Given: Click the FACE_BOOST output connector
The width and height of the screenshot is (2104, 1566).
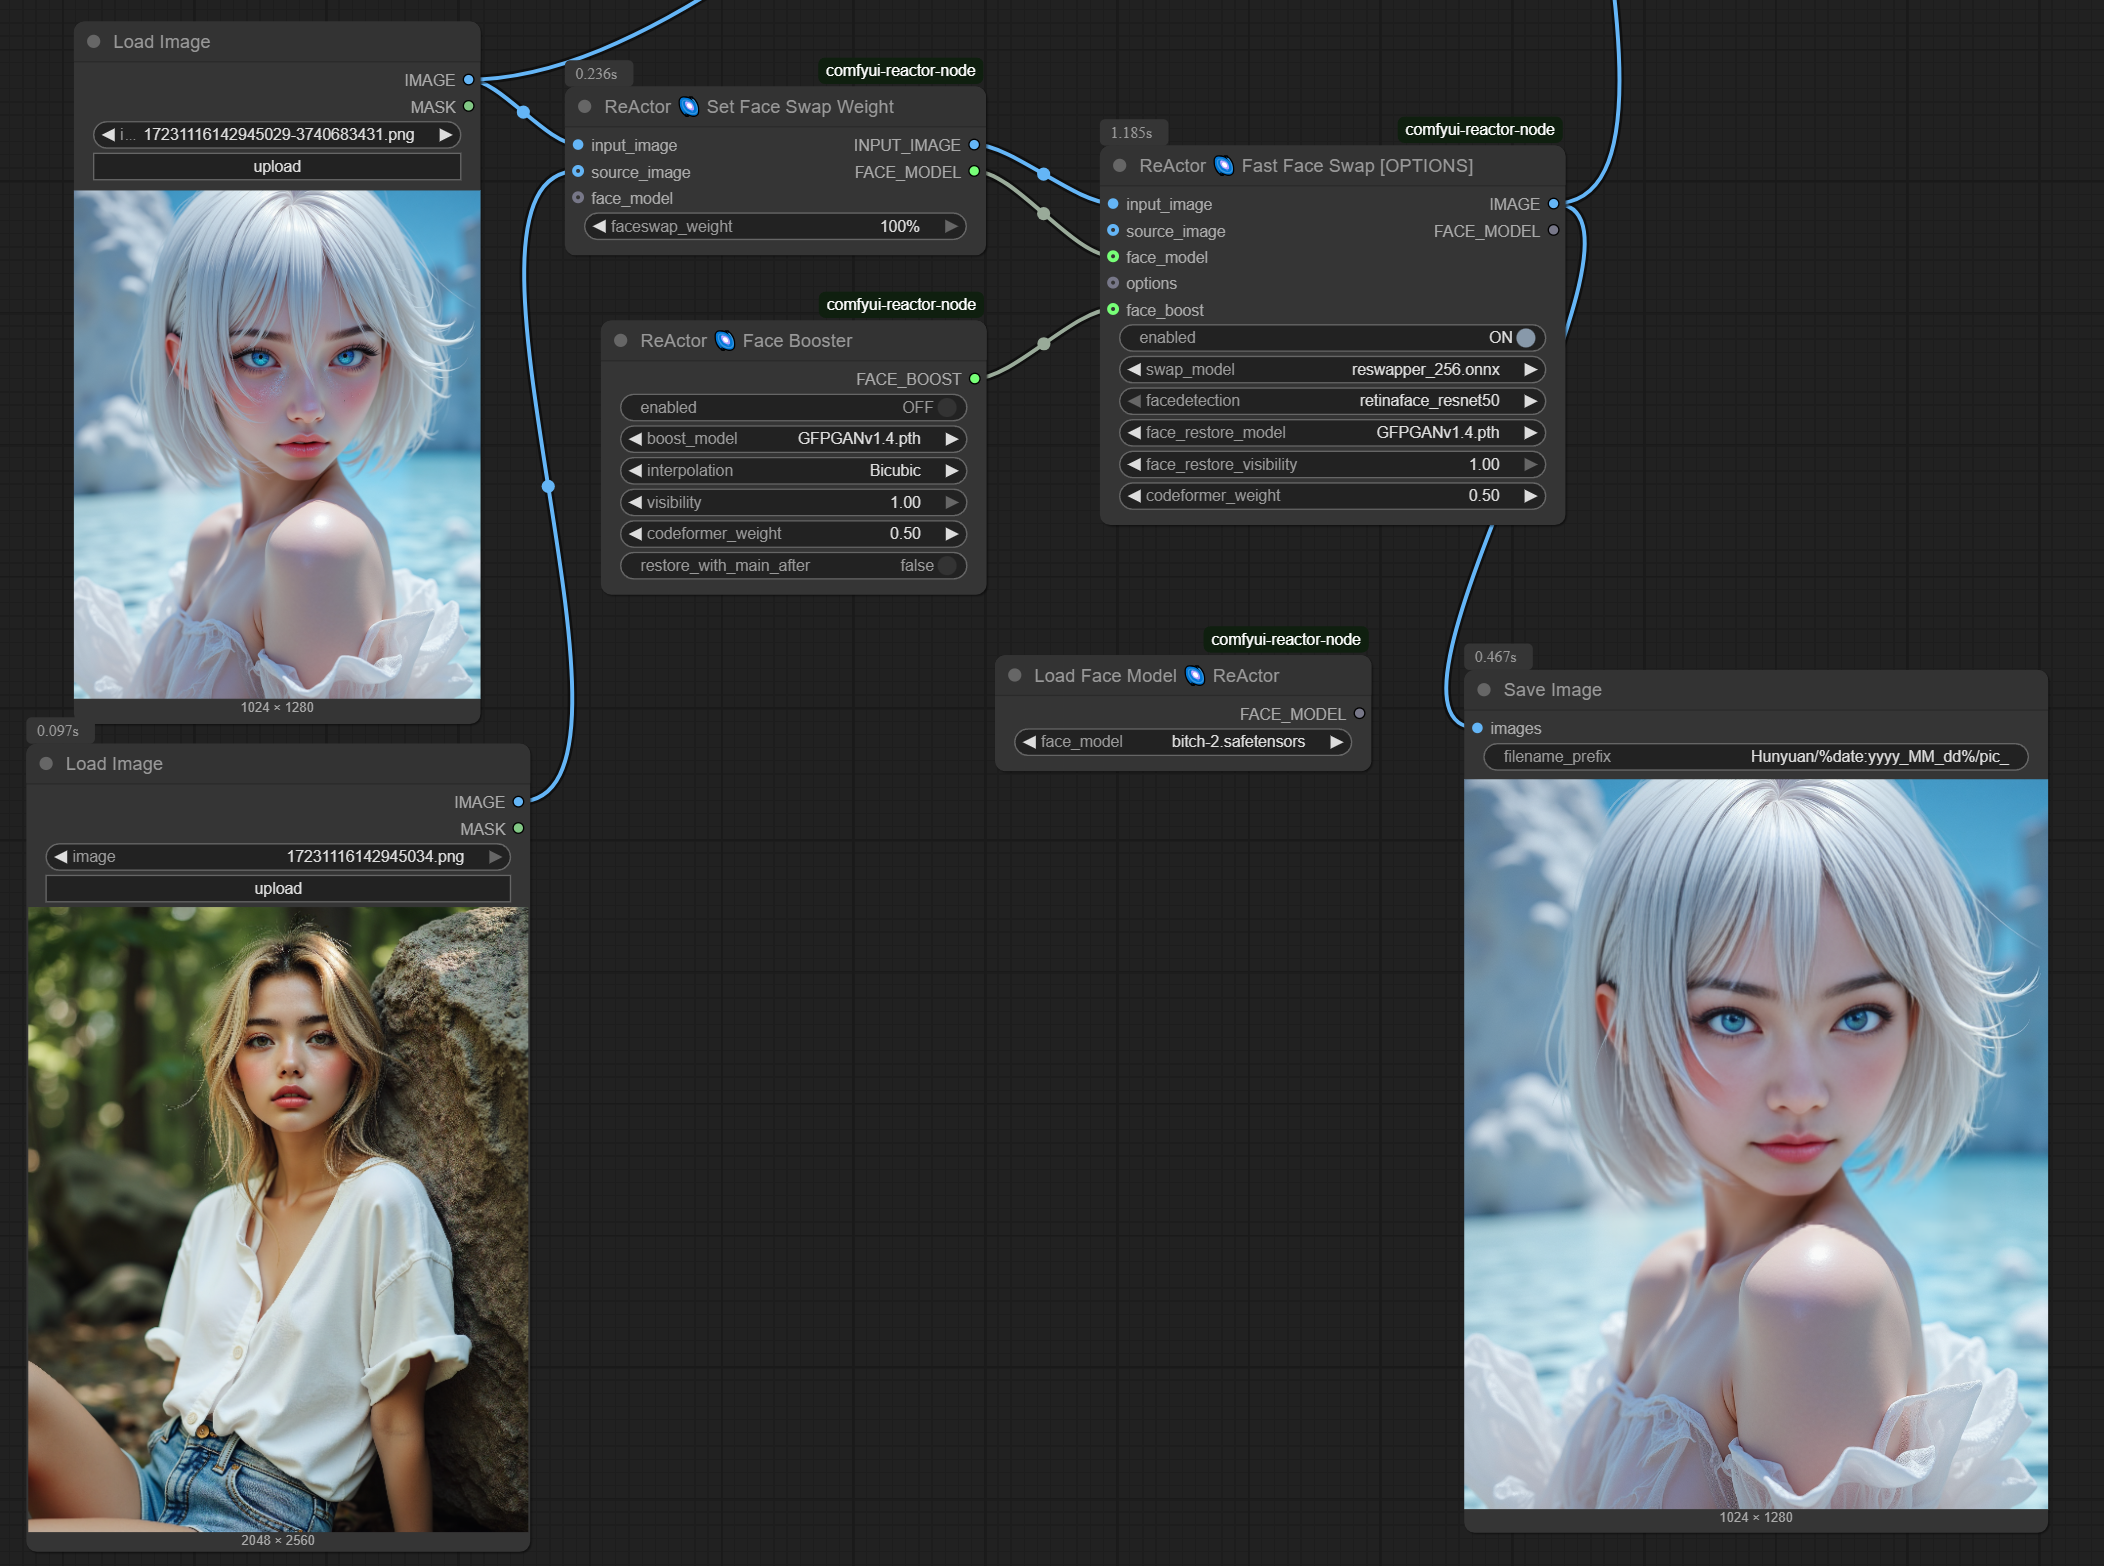Looking at the screenshot, I should [x=974, y=379].
